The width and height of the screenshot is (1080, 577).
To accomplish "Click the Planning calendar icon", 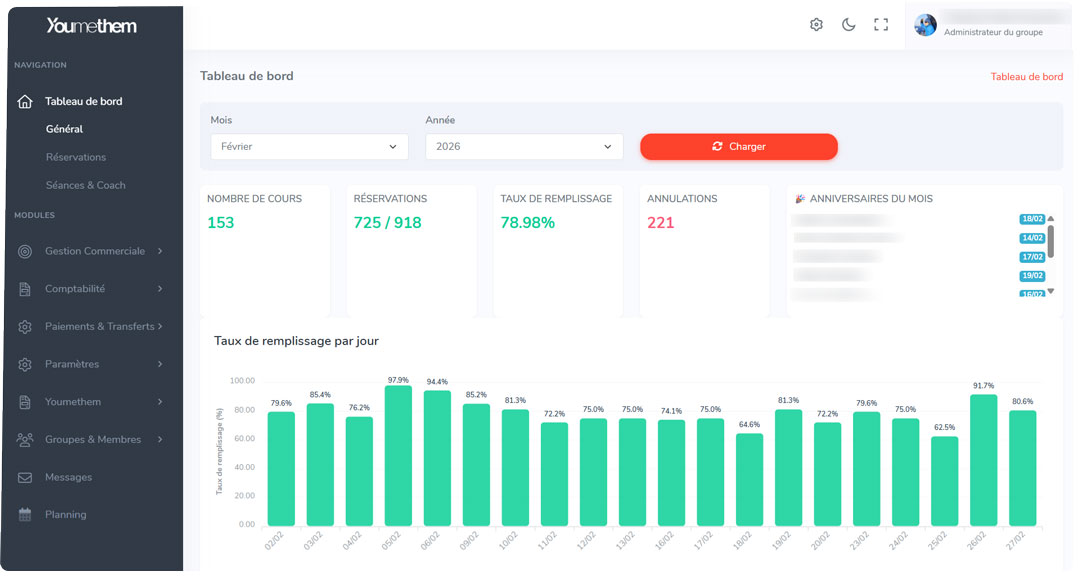I will point(26,515).
